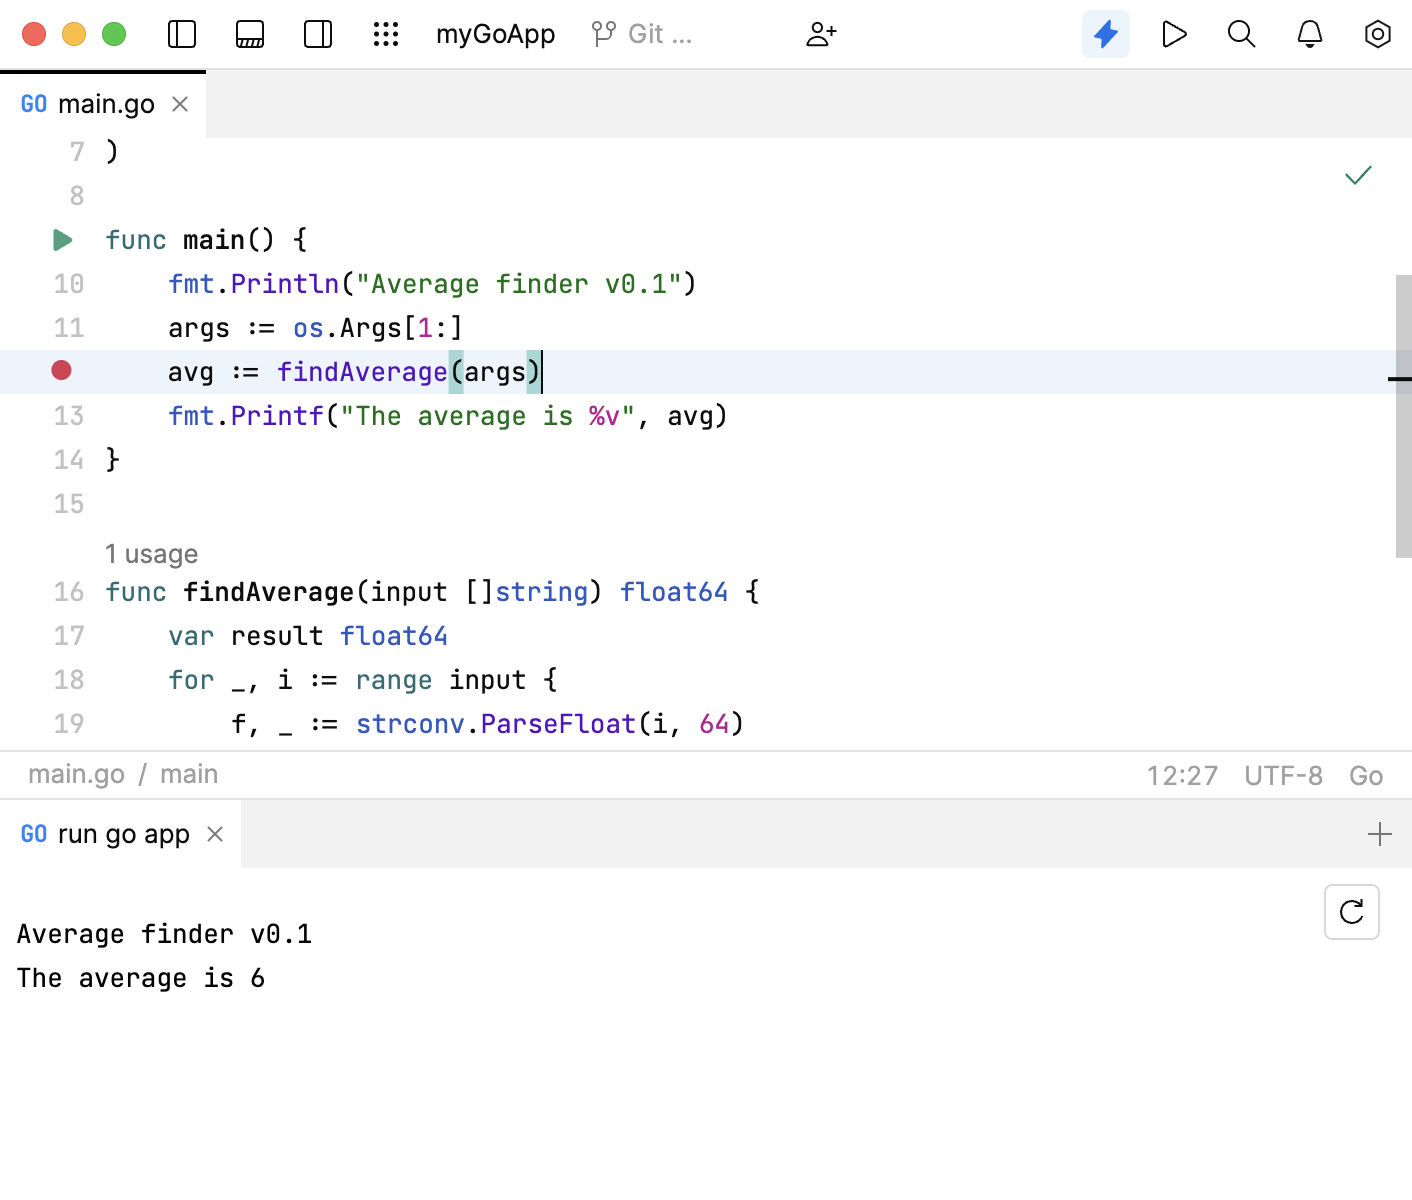Click the collaboration invite icon

point(821,33)
